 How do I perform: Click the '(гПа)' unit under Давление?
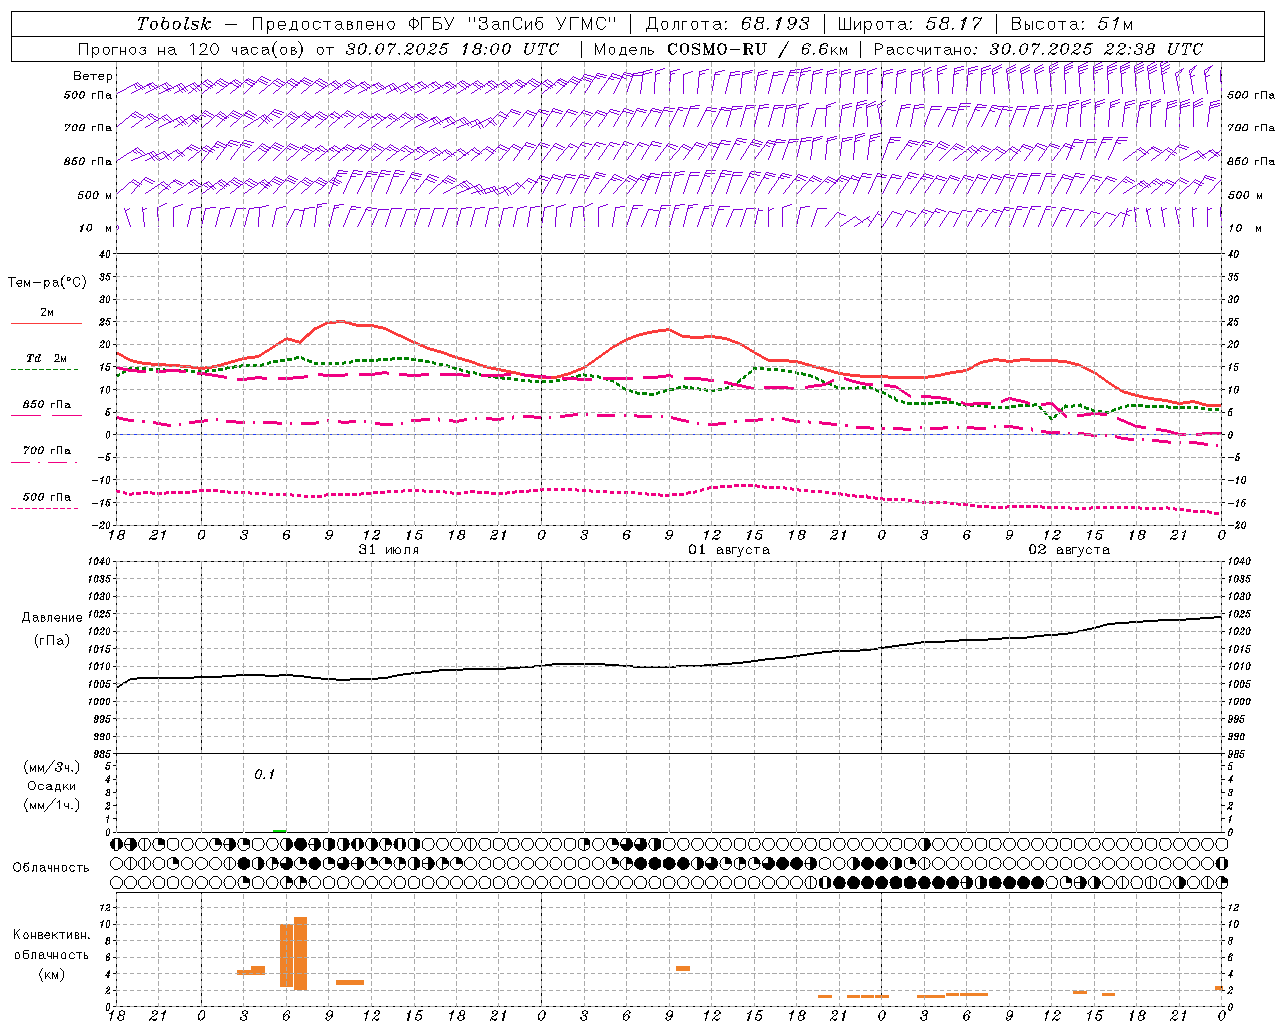click(x=52, y=640)
